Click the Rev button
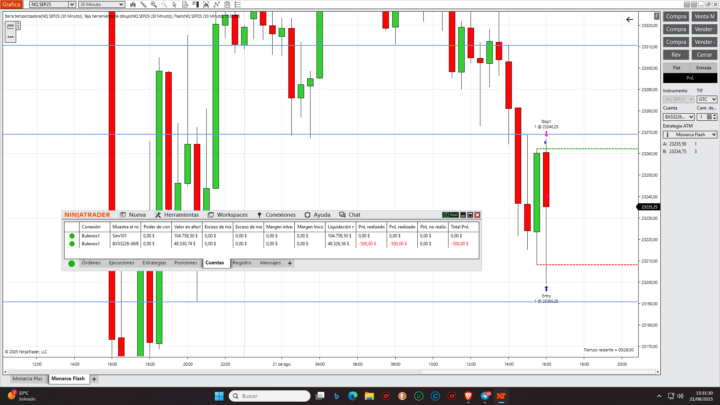The height and width of the screenshot is (405, 720). click(676, 55)
